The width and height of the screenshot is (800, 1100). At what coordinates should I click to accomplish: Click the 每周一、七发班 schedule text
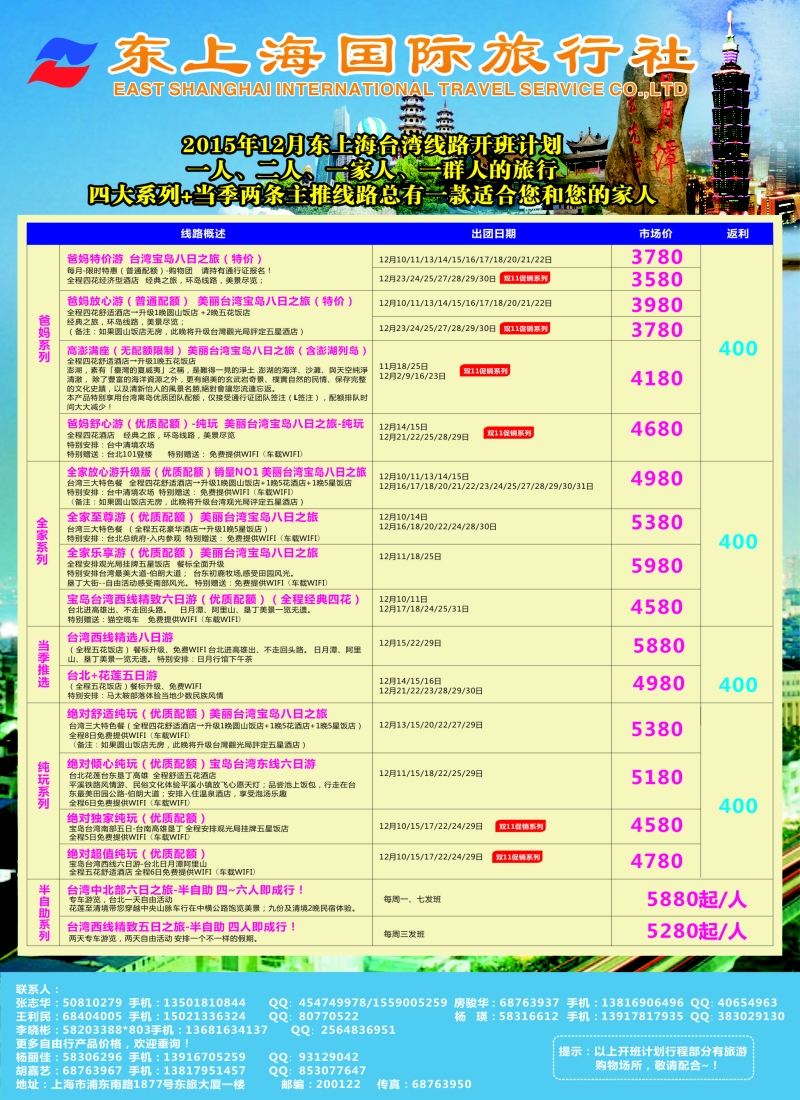coord(413,899)
